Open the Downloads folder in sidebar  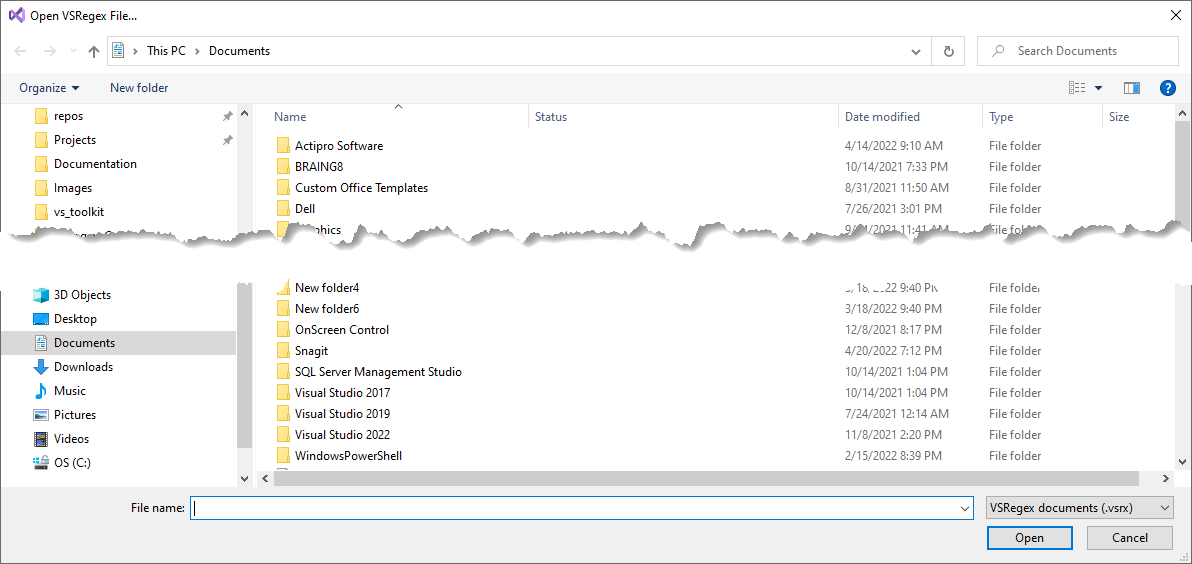[x=83, y=367]
